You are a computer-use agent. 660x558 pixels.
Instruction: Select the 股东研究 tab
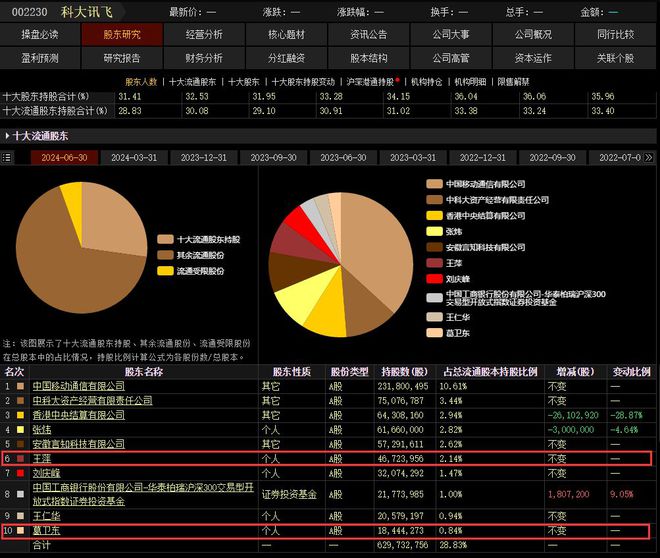coord(122,34)
